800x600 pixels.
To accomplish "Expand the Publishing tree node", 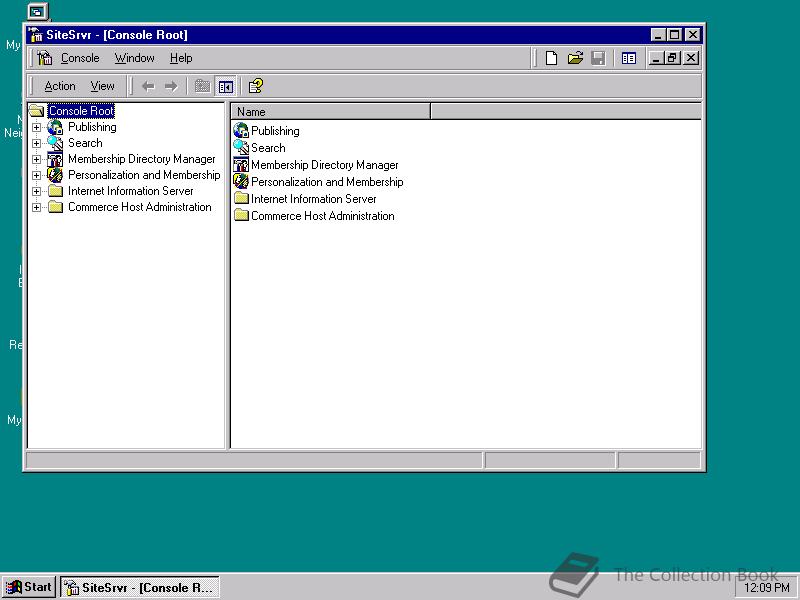I will pos(36,127).
